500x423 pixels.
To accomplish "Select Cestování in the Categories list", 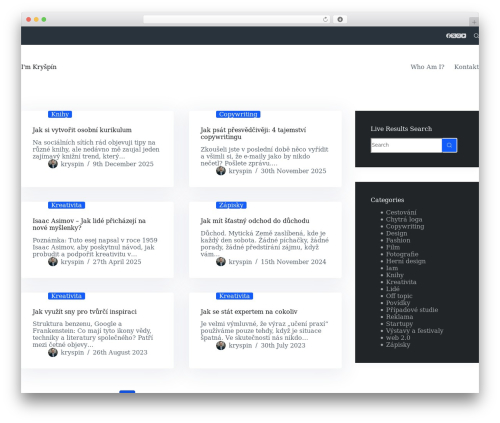I will tap(401, 212).
